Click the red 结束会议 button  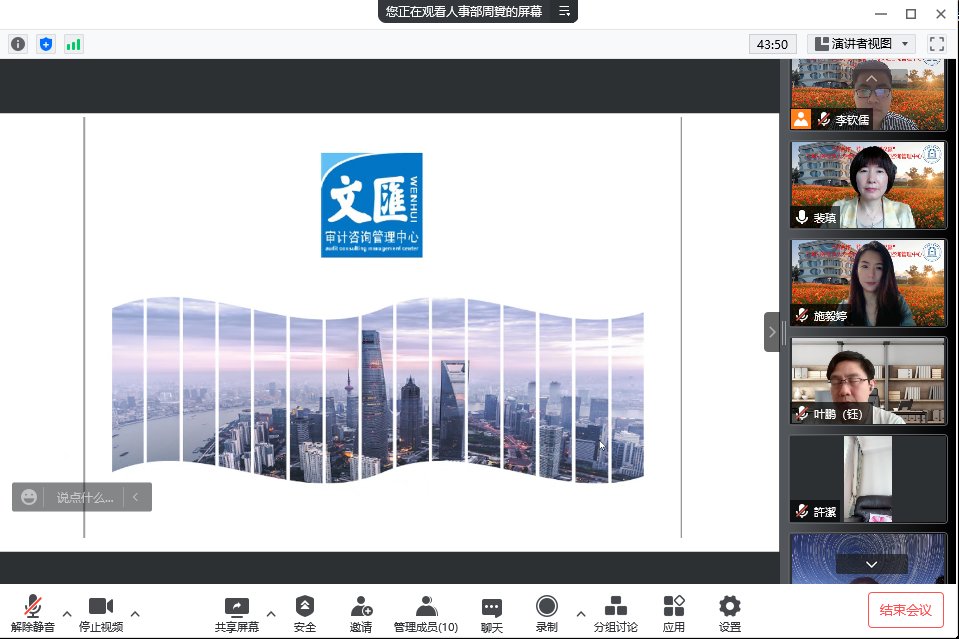point(905,610)
